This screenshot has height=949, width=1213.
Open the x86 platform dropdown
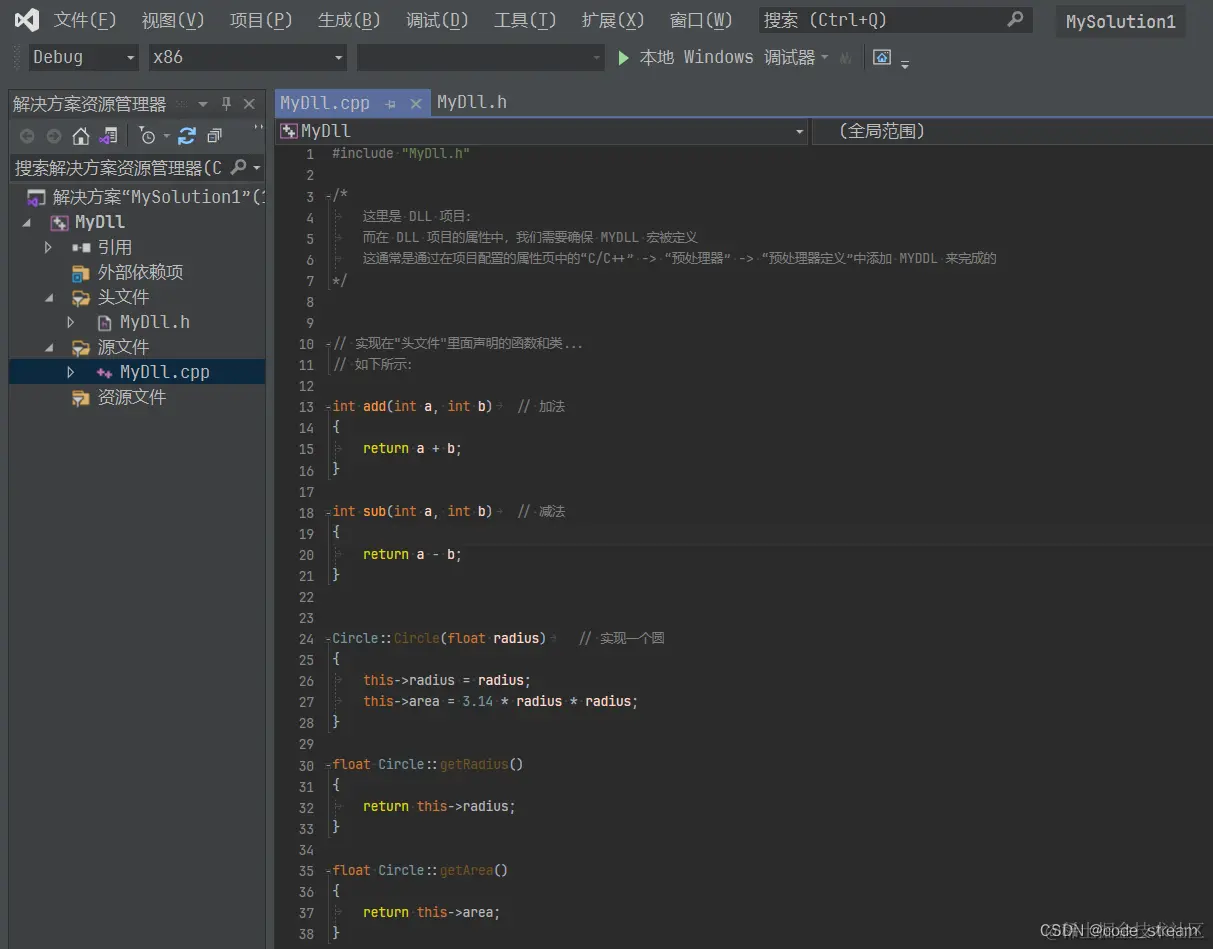[x=246, y=58]
